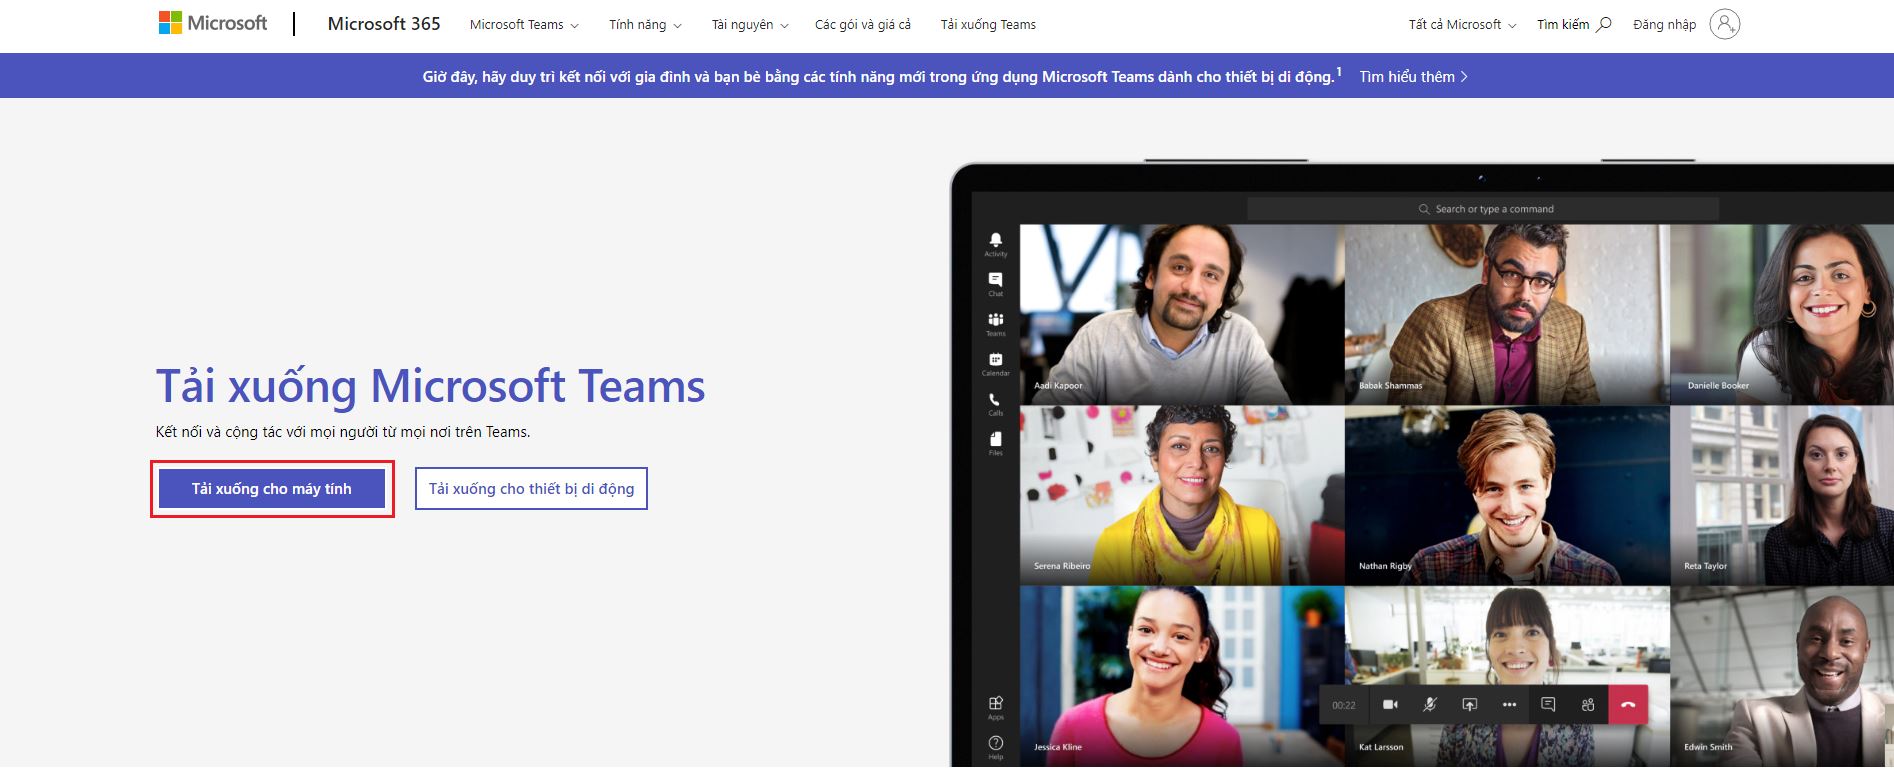The width and height of the screenshot is (1894, 772).
Task: Select Jessica Kline video tile
Action: tap(1181, 677)
